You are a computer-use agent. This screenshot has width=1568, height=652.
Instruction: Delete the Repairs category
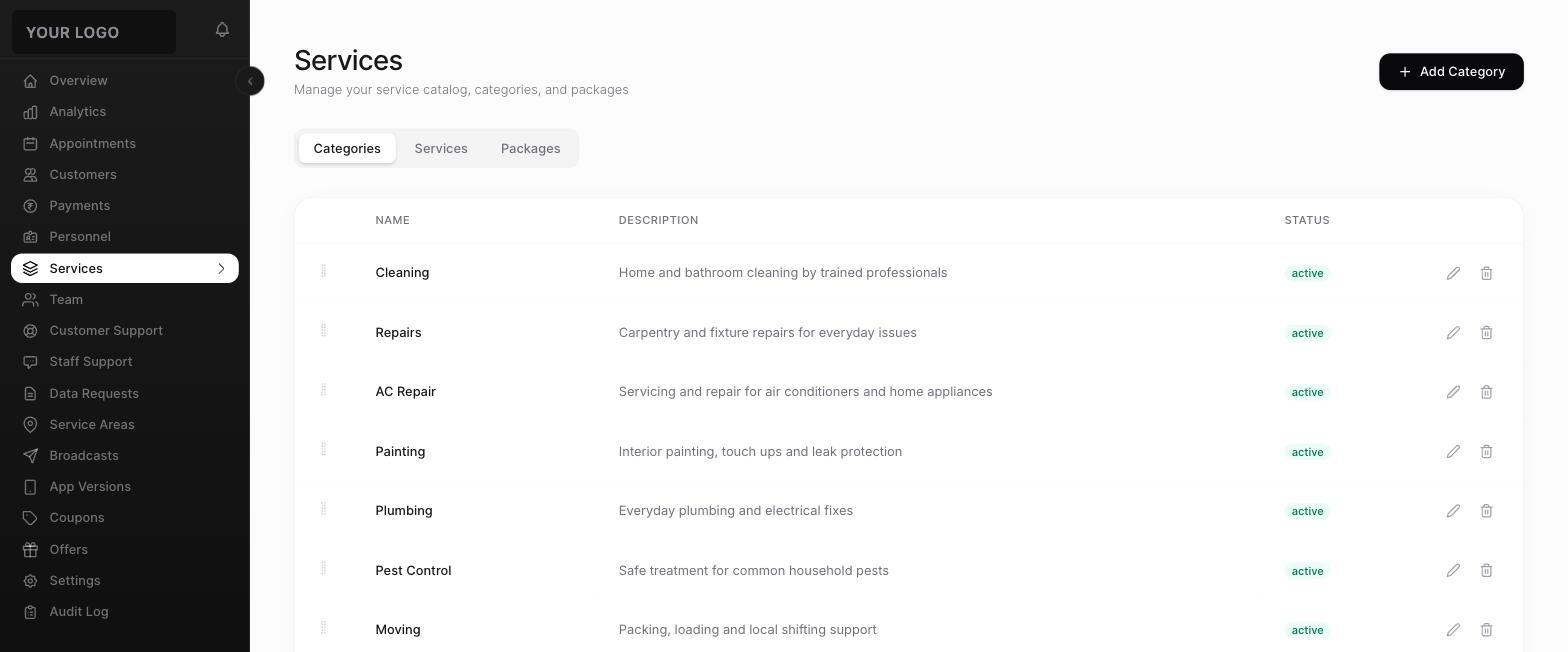[1486, 332]
